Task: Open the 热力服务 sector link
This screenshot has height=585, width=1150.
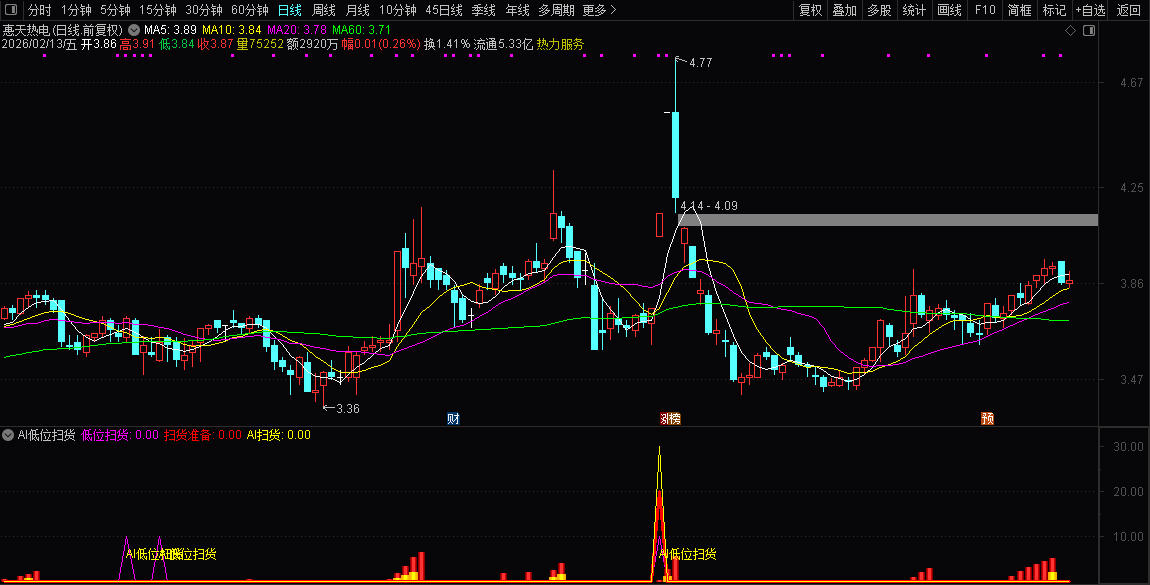Action: tap(560, 44)
